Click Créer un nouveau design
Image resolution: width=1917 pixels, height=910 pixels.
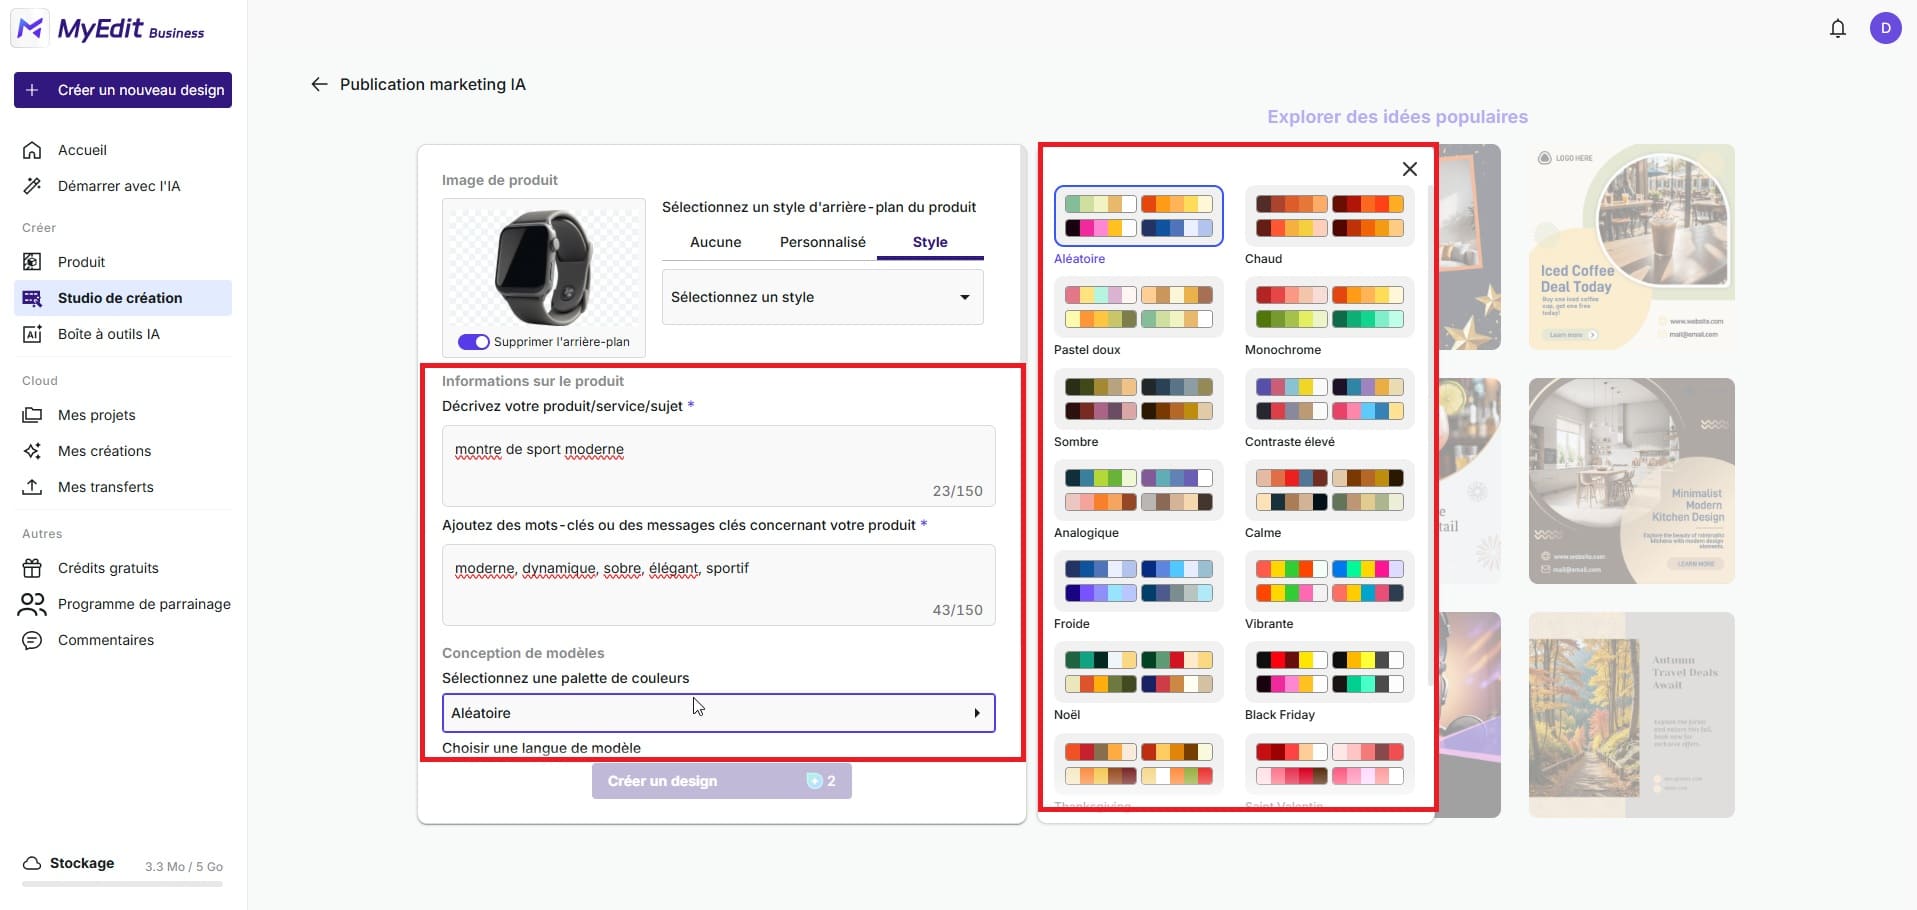[x=122, y=90]
